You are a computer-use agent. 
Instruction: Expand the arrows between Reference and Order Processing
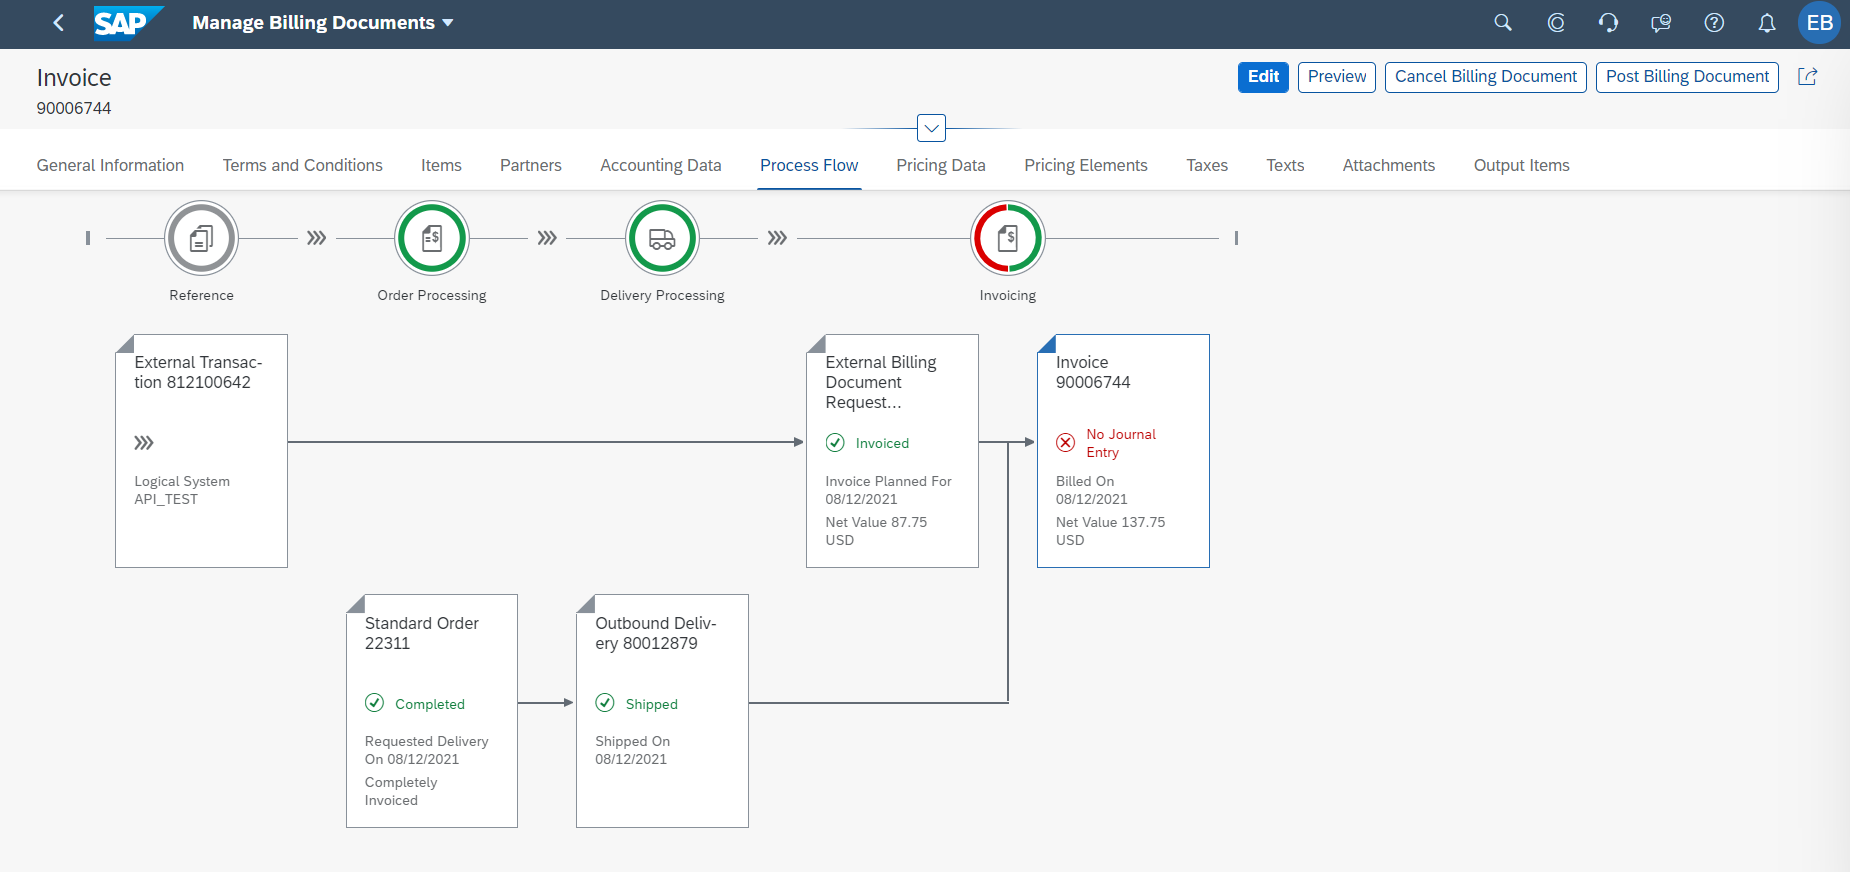(x=316, y=238)
